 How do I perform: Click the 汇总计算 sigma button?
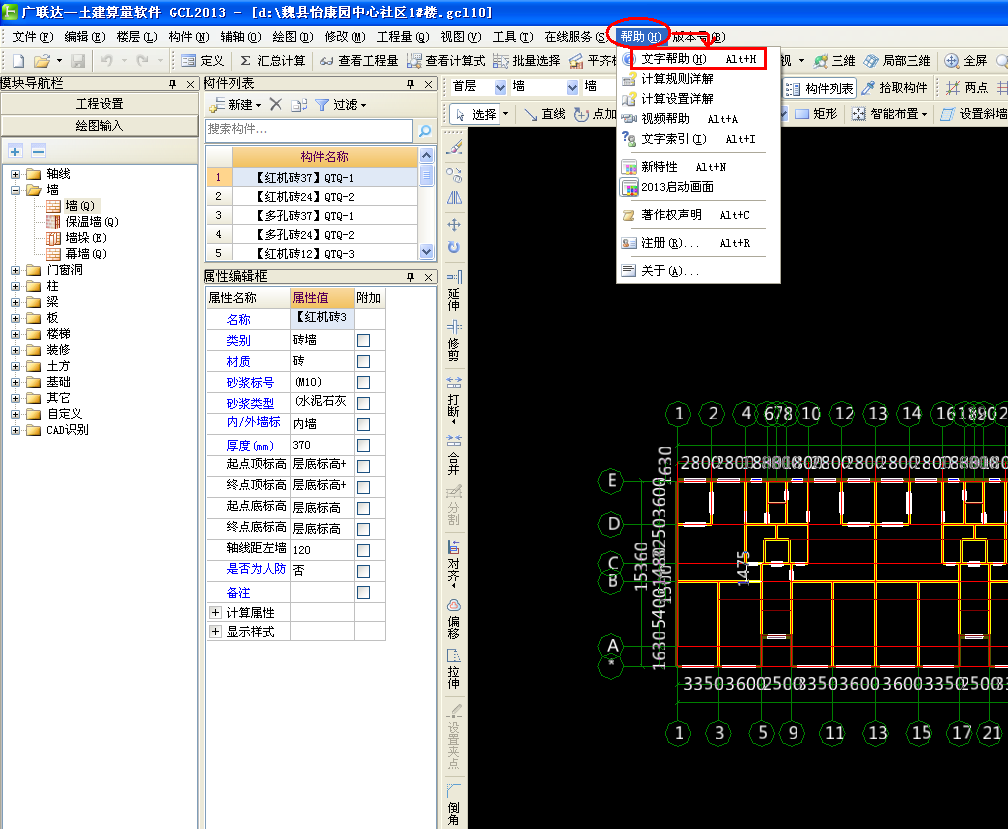pos(273,61)
